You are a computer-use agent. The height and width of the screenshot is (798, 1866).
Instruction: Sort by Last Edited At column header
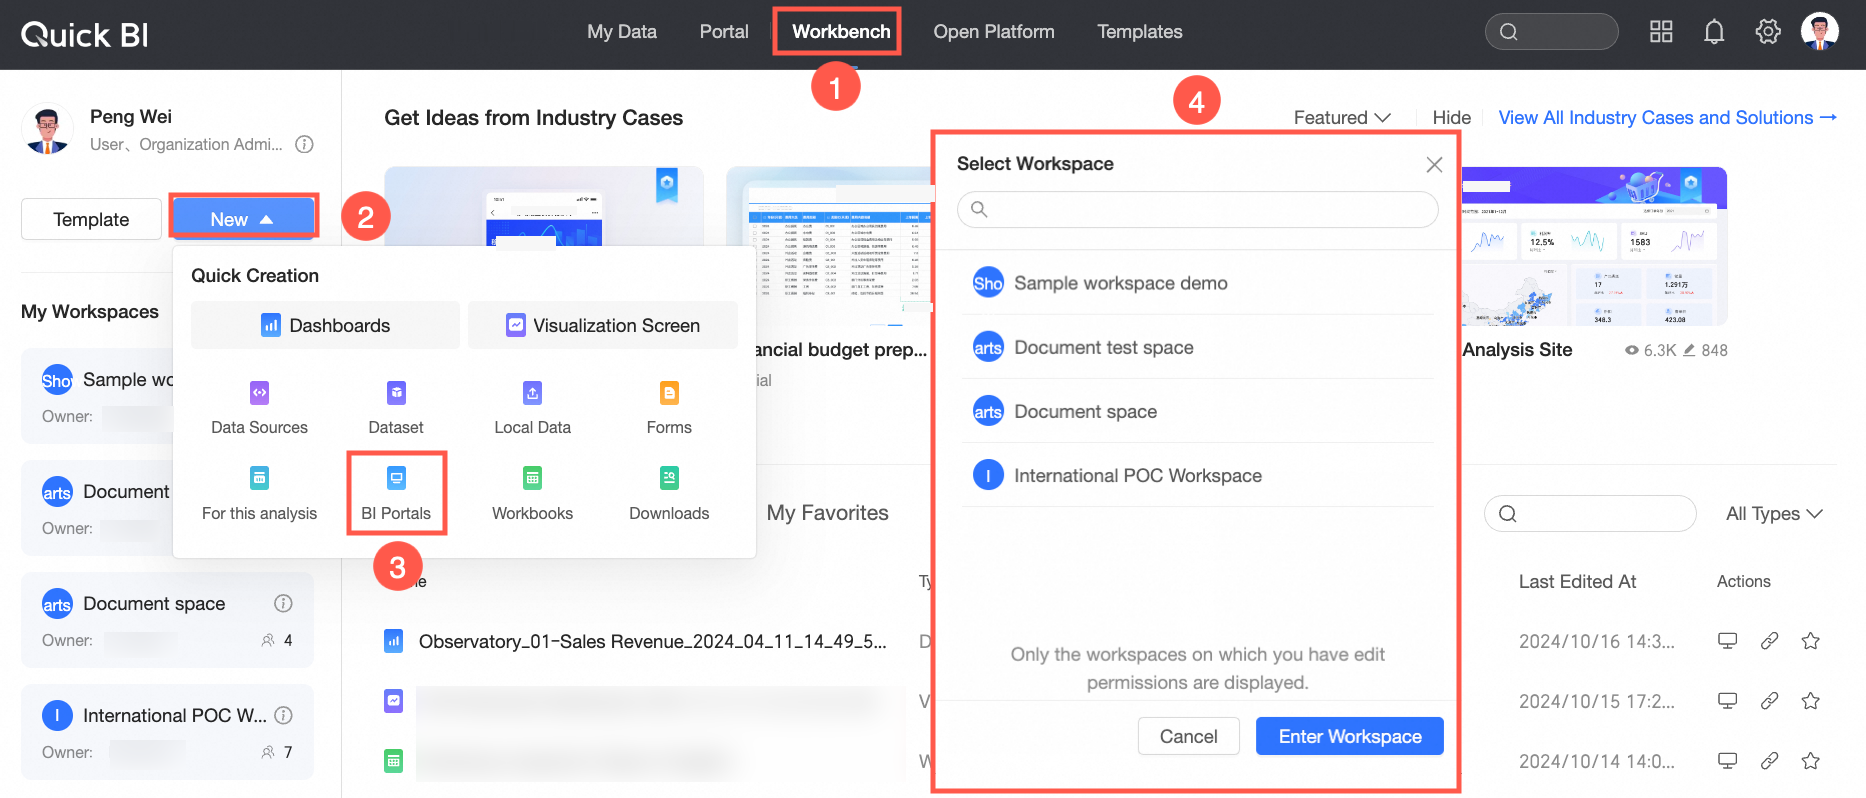click(1577, 582)
